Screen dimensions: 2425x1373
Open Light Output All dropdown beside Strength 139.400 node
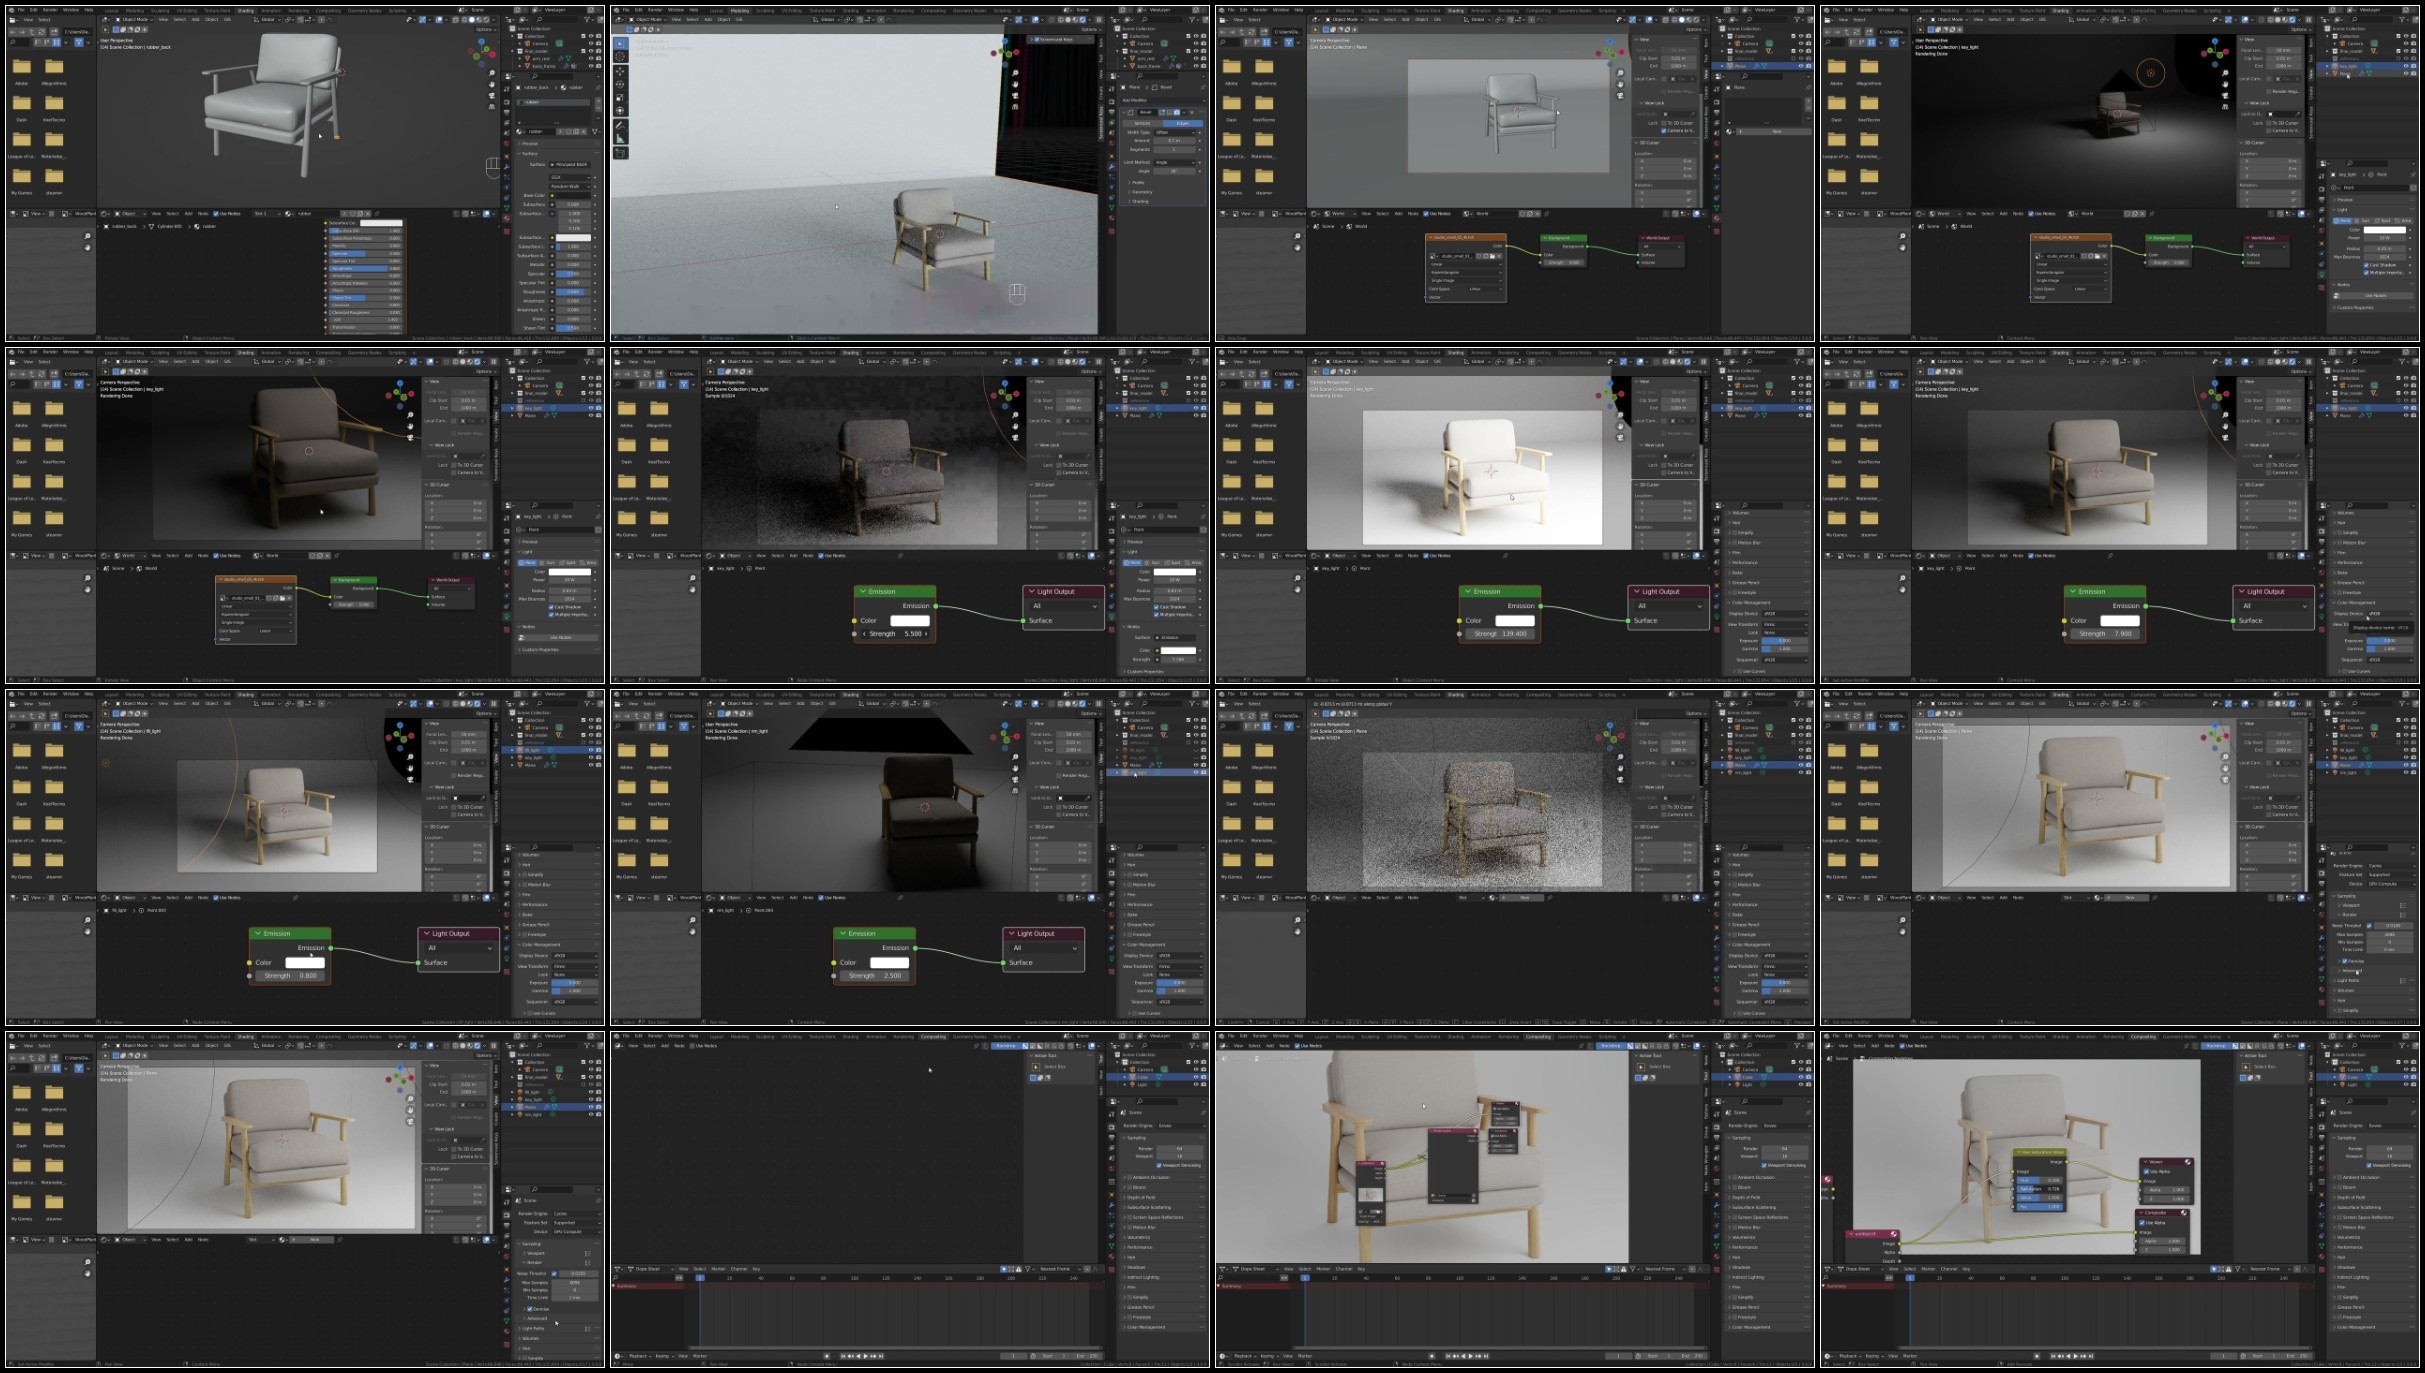point(1669,606)
